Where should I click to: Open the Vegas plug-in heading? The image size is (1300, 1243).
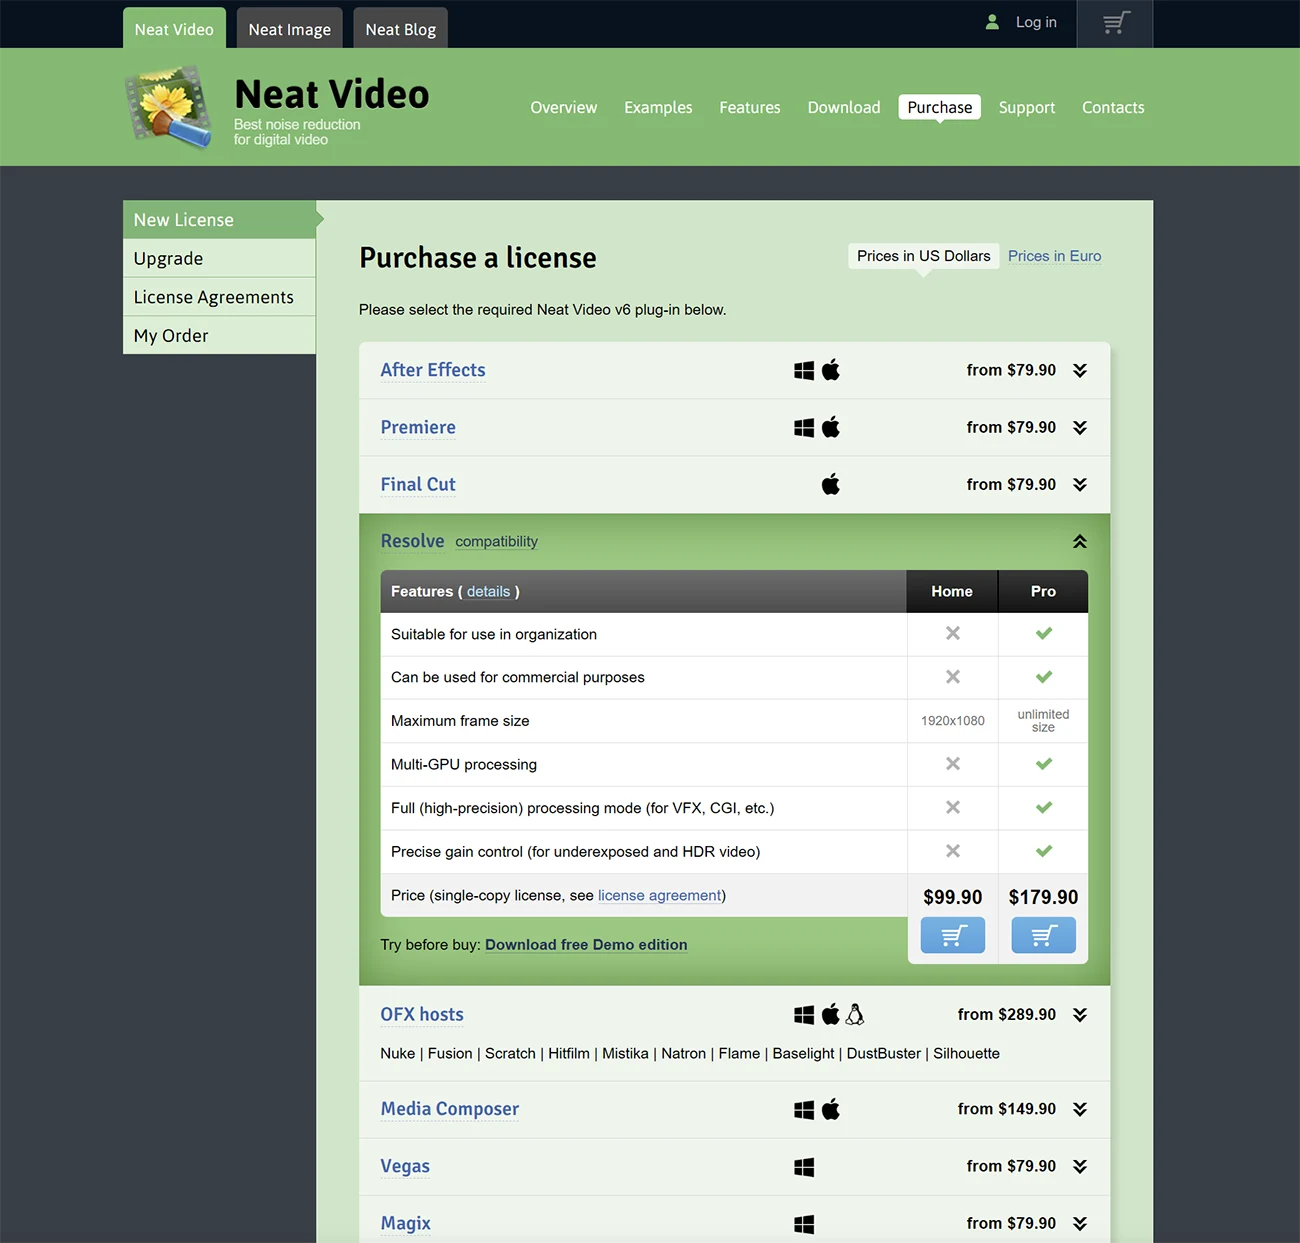[405, 1166]
